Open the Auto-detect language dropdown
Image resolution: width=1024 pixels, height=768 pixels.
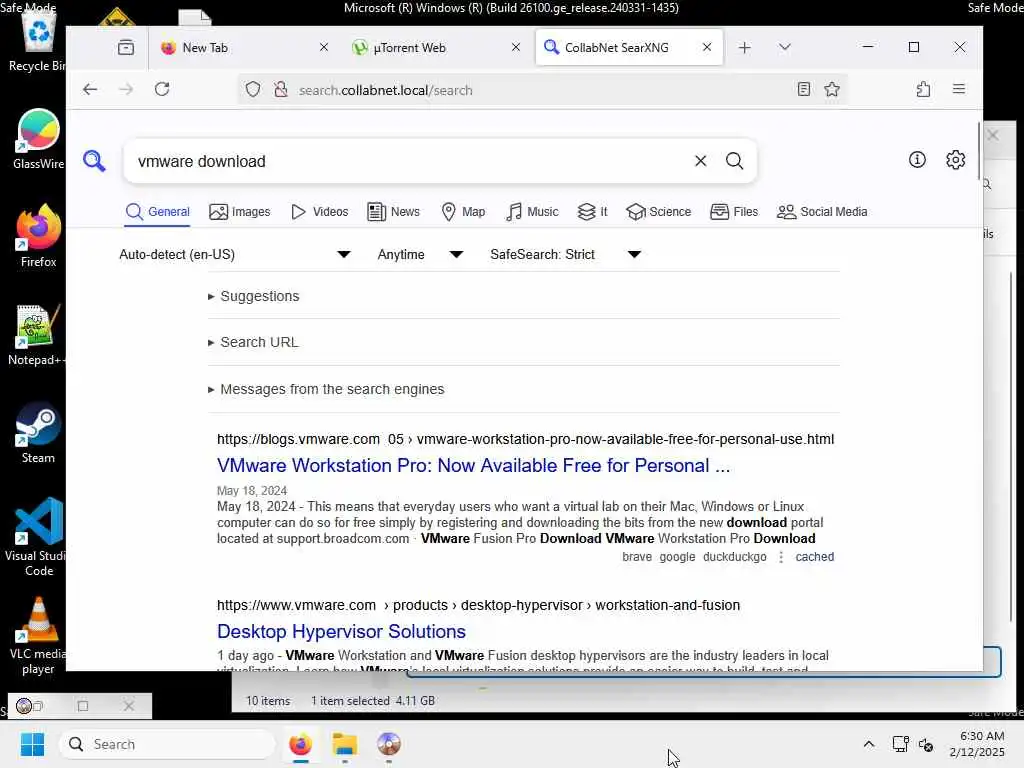pyautogui.click(x=235, y=254)
